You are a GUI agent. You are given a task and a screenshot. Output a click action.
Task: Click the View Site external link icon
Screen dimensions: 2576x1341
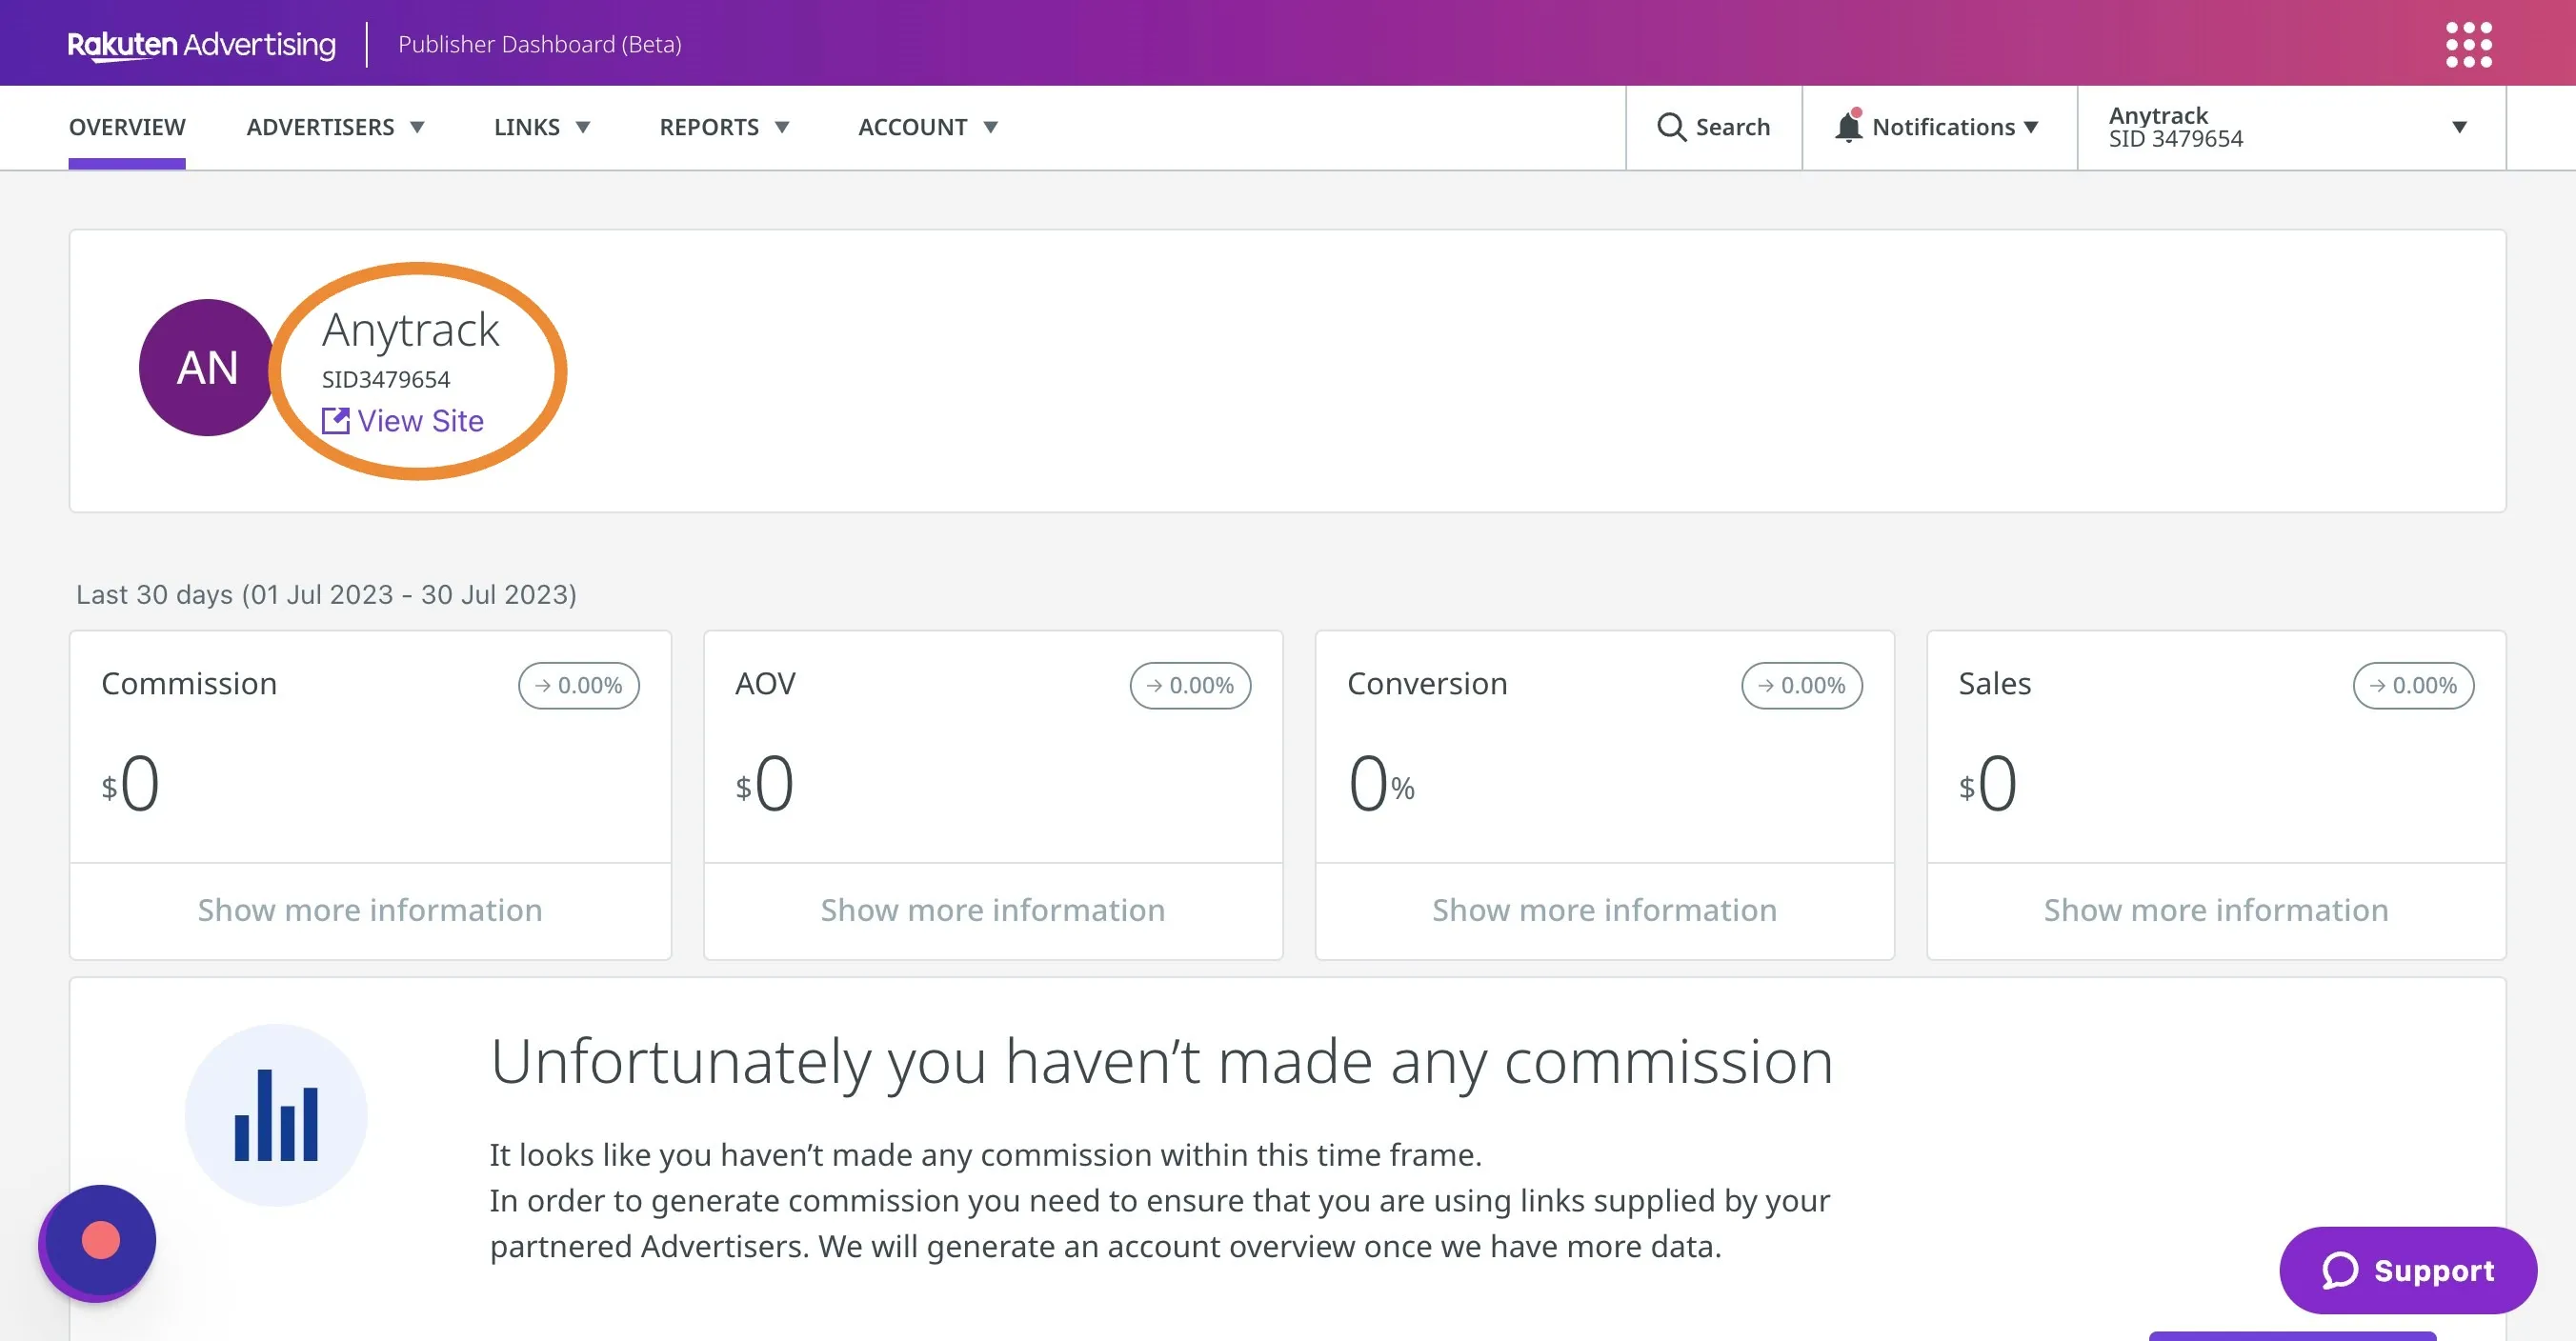click(335, 421)
